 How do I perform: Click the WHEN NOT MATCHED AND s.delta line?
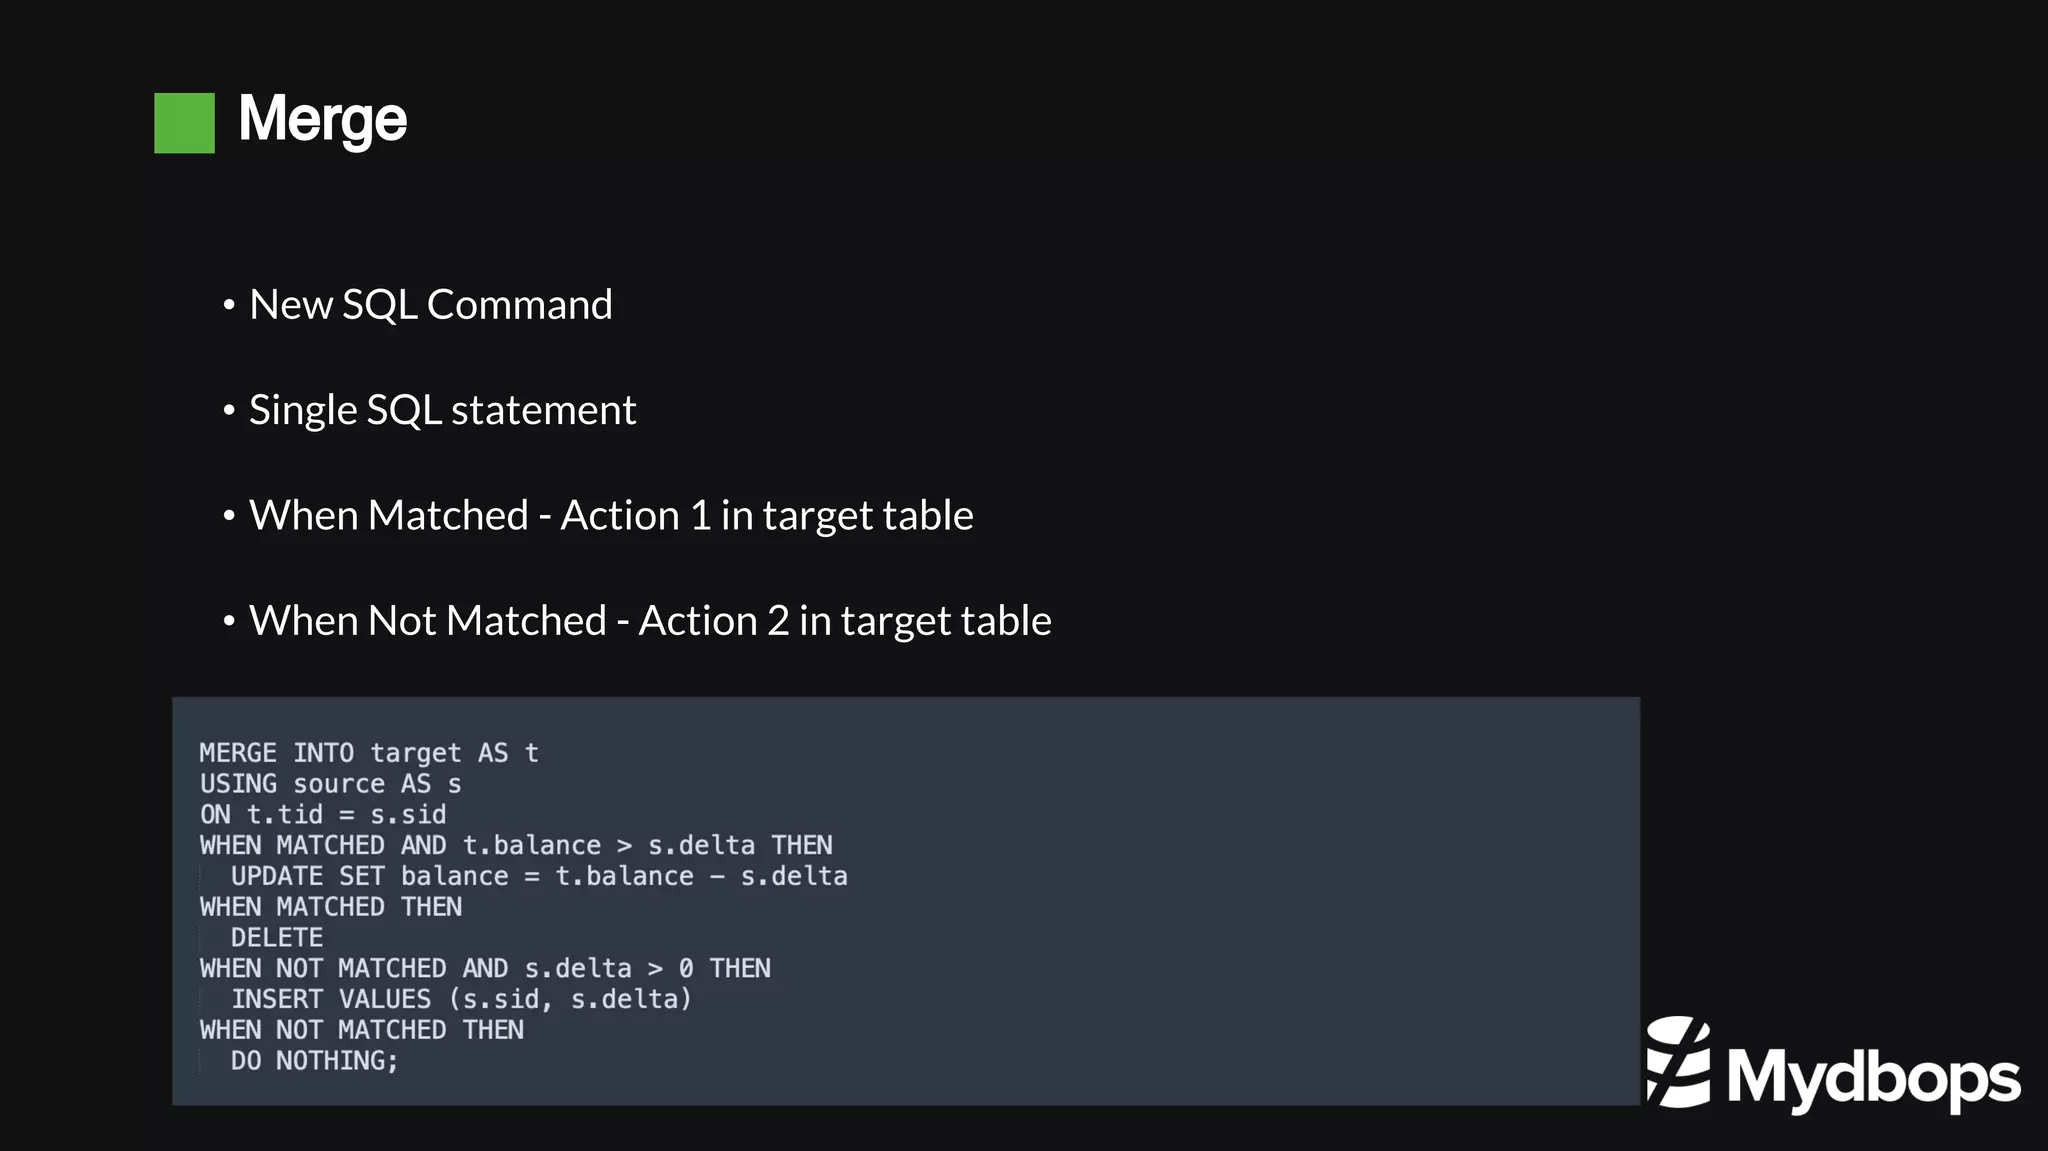[485, 969]
